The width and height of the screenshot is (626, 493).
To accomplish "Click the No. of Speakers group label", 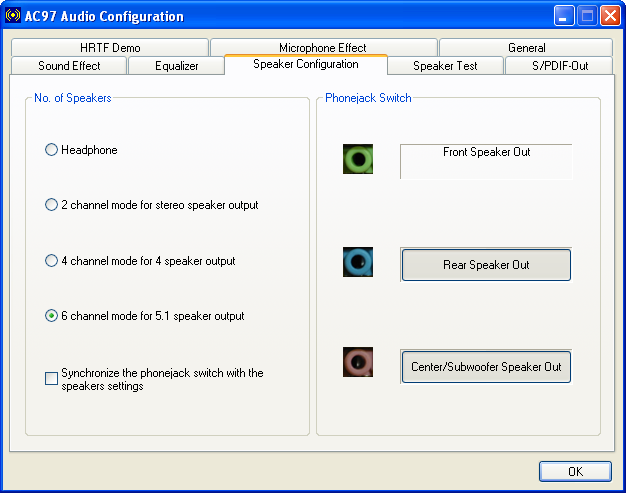I will pyautogui.click(x=73, y=98).
